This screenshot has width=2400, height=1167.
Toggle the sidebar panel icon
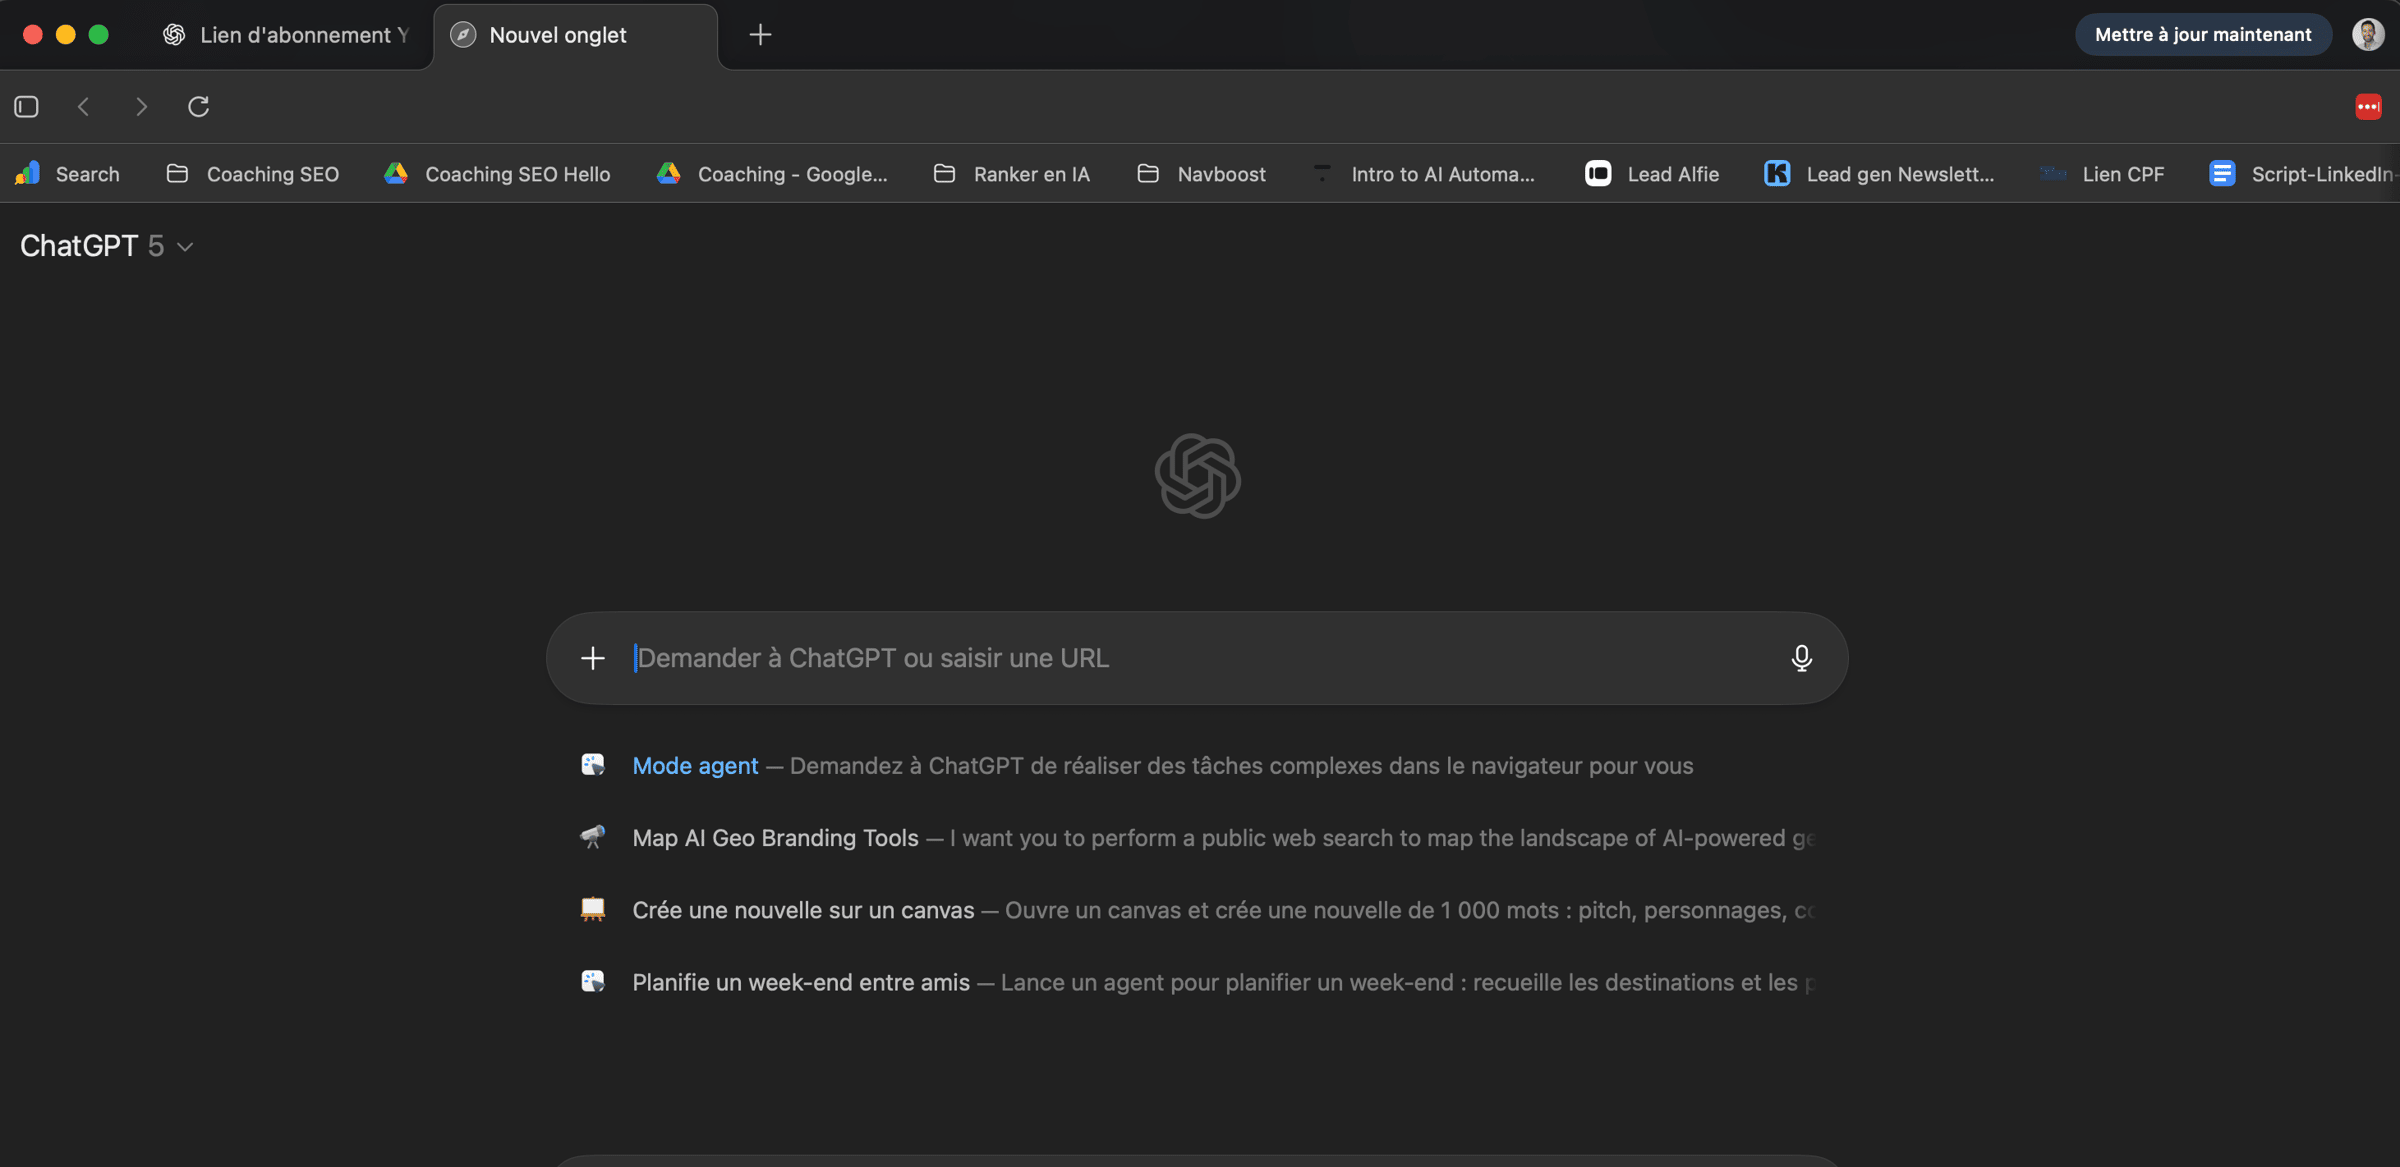pos(27,106)
